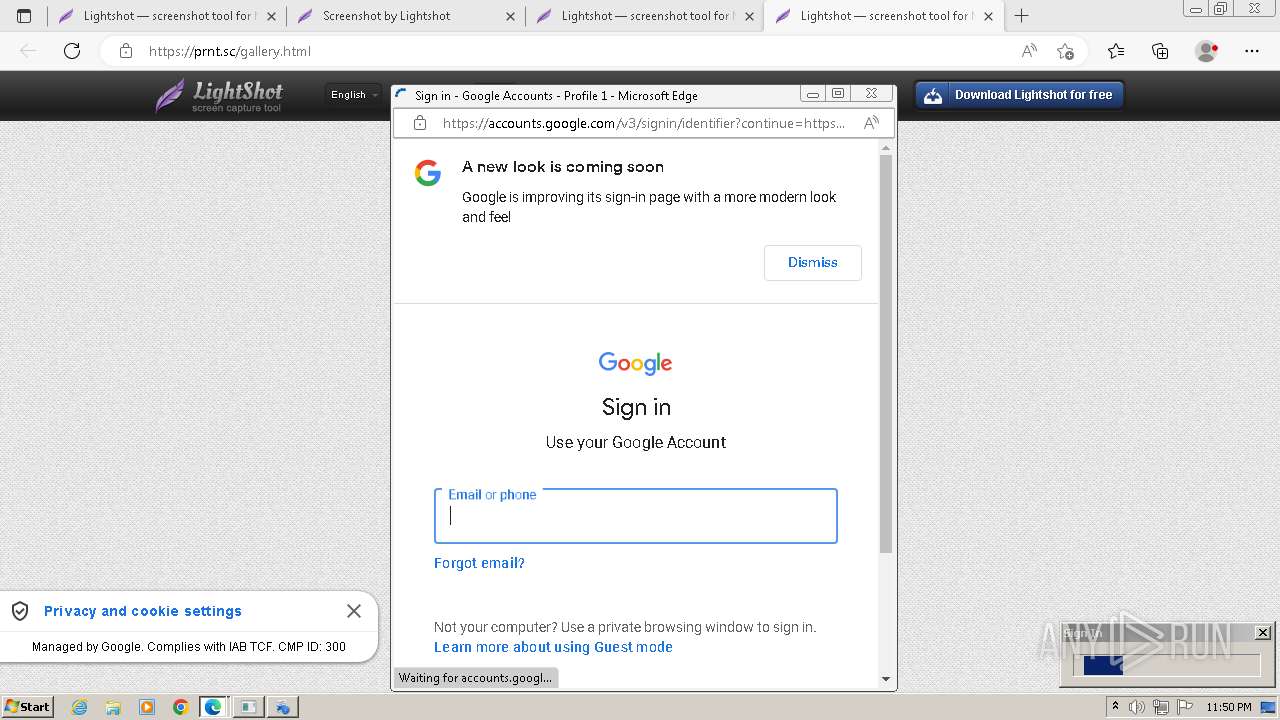
Task: Open the Edge profile avatar
Action: pos(1207,51)
